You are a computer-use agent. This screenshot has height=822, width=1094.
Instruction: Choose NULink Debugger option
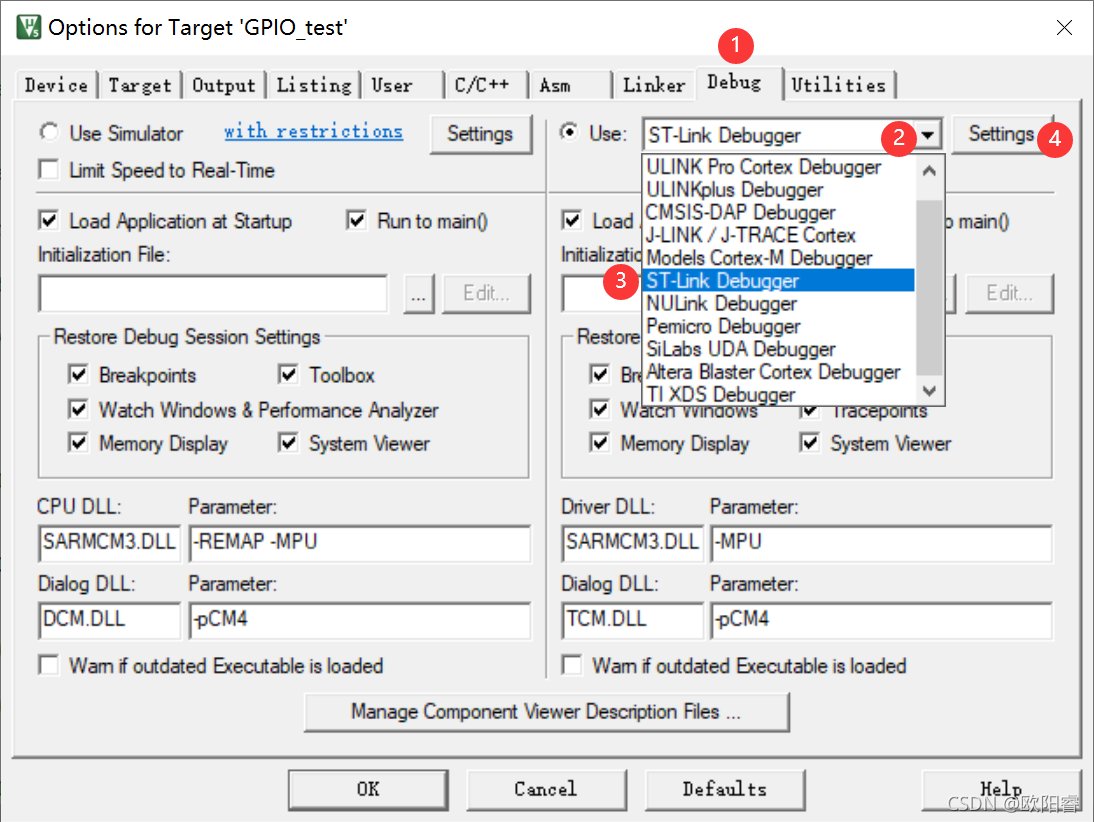click(x=778, y=304)
